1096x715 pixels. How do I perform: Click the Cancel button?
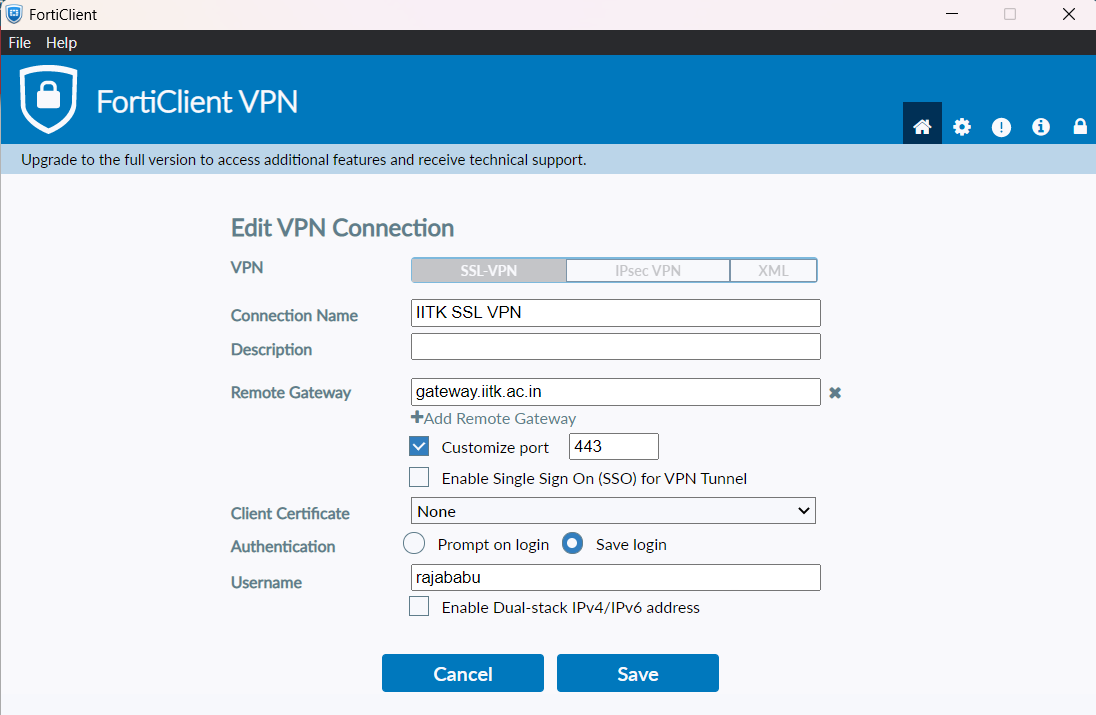pyautogui.click(x=463, y=673)
